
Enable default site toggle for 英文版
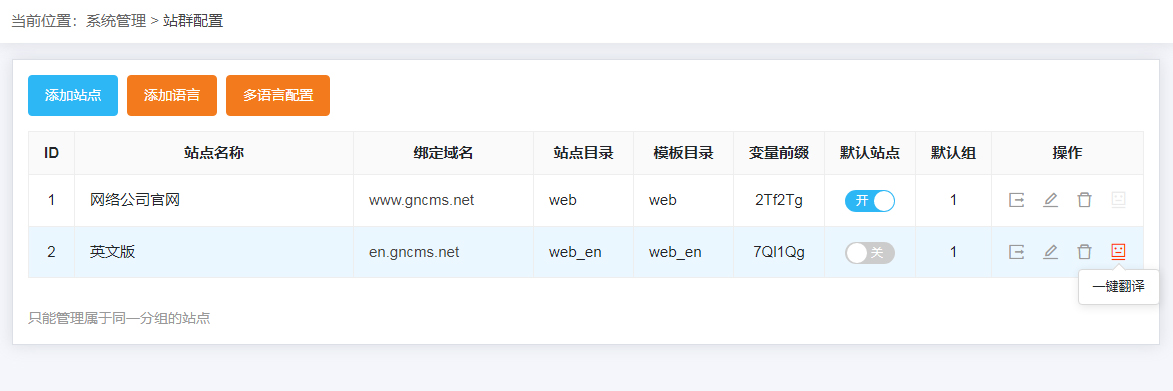pyautogui.click(x=870, y=253)
